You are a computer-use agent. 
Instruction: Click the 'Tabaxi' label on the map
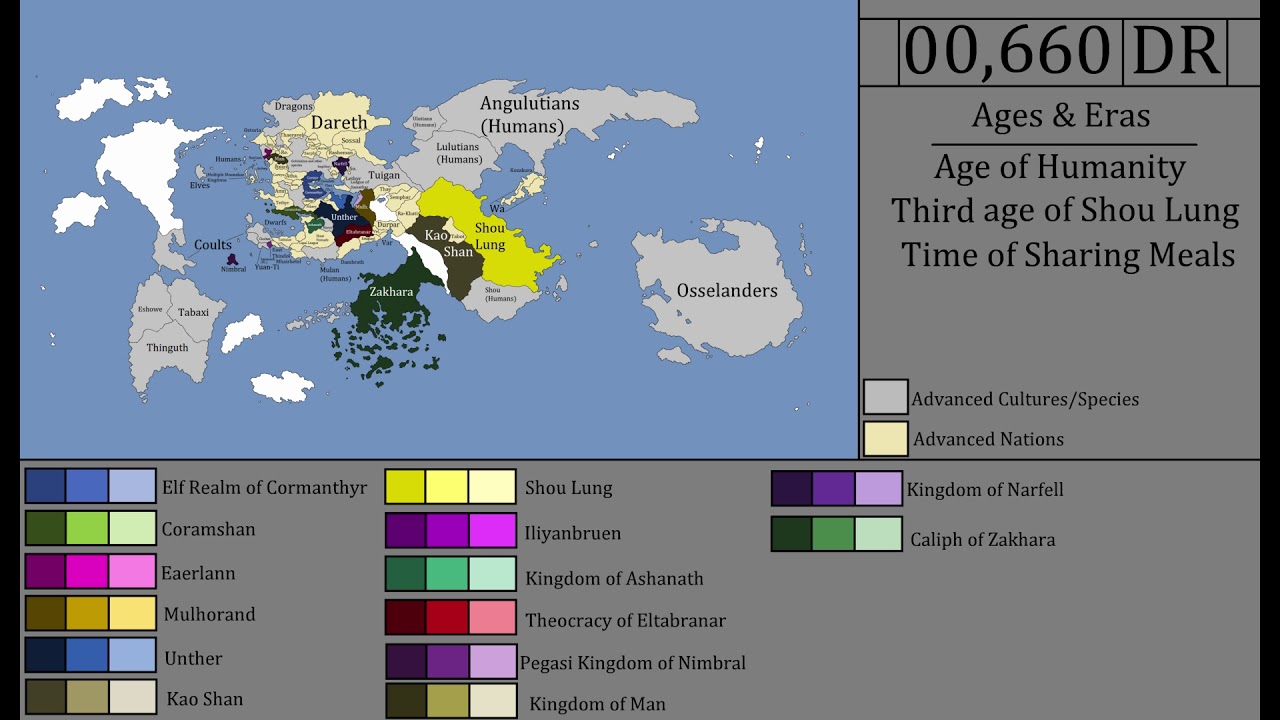[194, 312]
